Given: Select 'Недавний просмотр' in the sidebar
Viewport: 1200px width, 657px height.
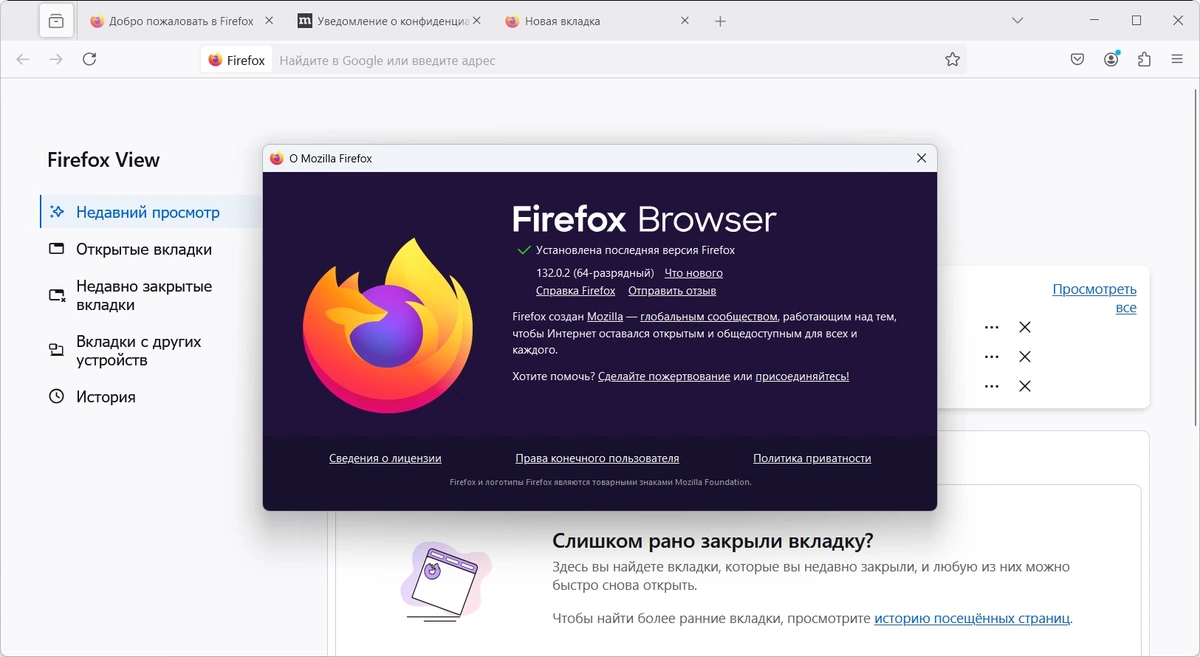Looking at the screenshot, I should (150, 212).
